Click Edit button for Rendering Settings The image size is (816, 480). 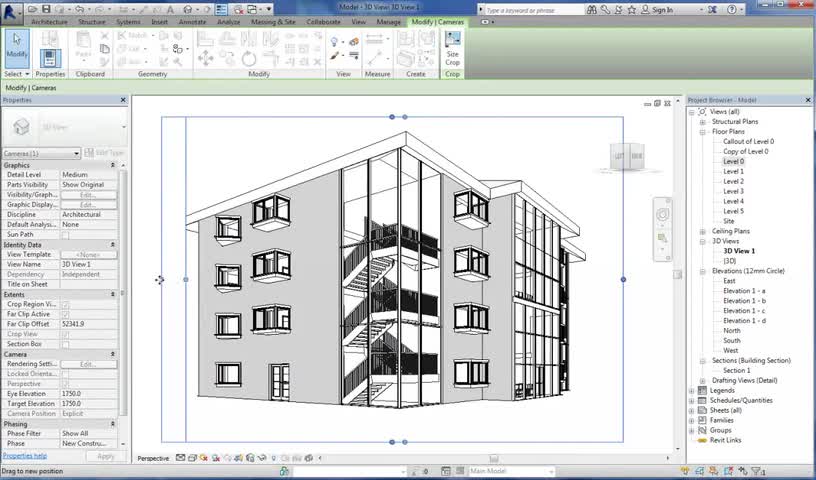click(88, 364)
